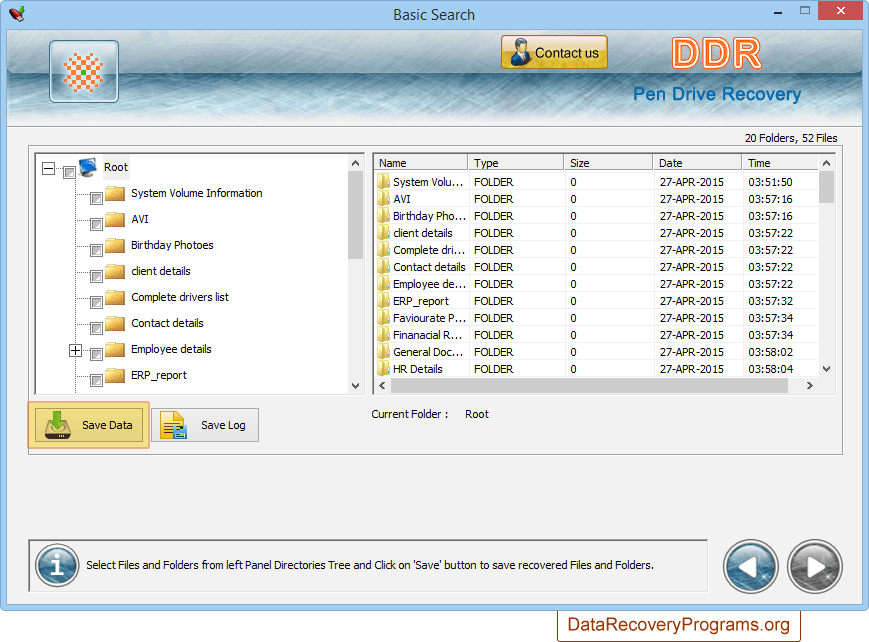Click time 03:51:50 in file list
This screenshot has width=869, height=642.
click(x=770, y=182)
